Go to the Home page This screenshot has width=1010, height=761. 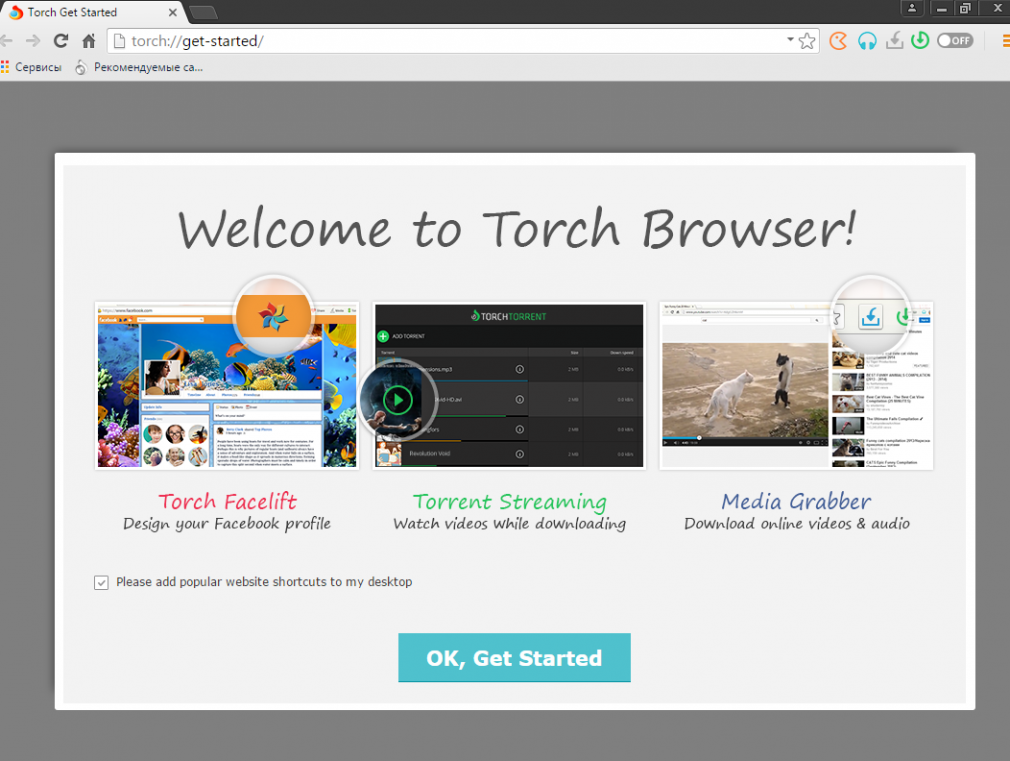89,41
